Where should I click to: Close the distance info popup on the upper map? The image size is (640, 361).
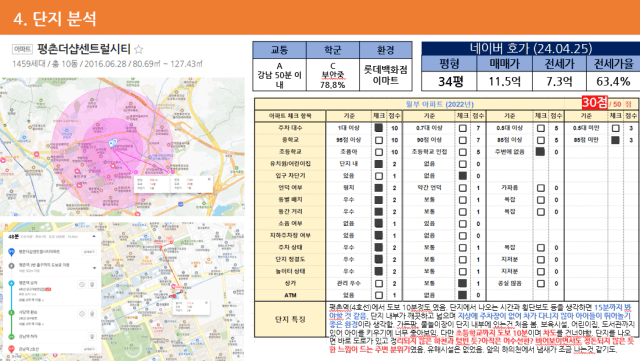tap(209, 179)
